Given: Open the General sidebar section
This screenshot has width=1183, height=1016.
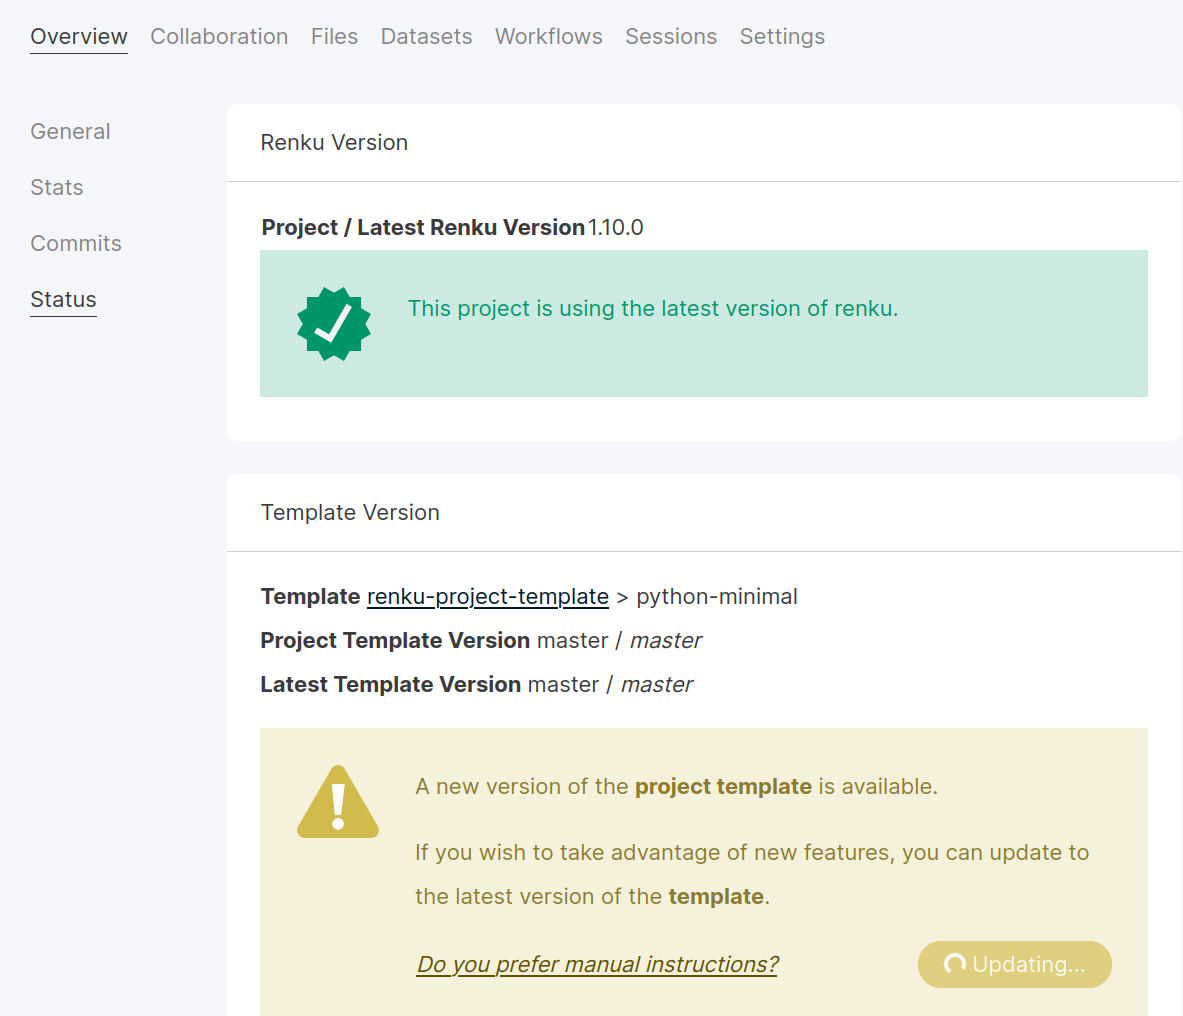Looking at the screenshot, I should [x=70, y=131].
